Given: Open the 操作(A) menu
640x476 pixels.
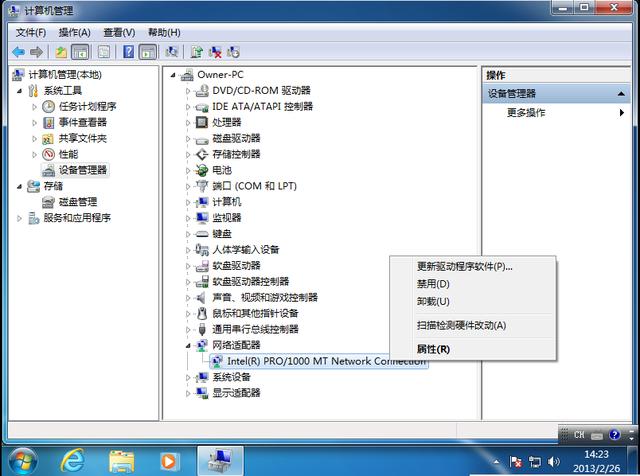Looking at the screenshot, I should (x=74, y=32).
